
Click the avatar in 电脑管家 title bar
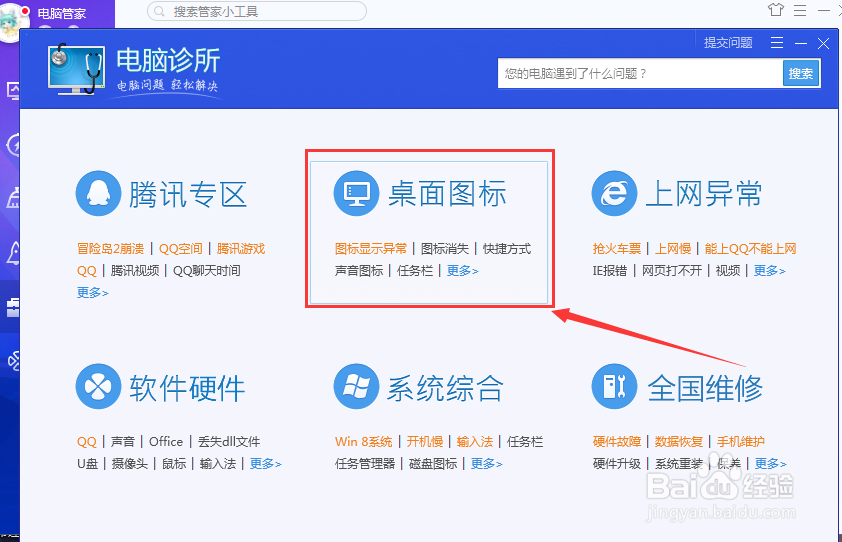(13, 21)
